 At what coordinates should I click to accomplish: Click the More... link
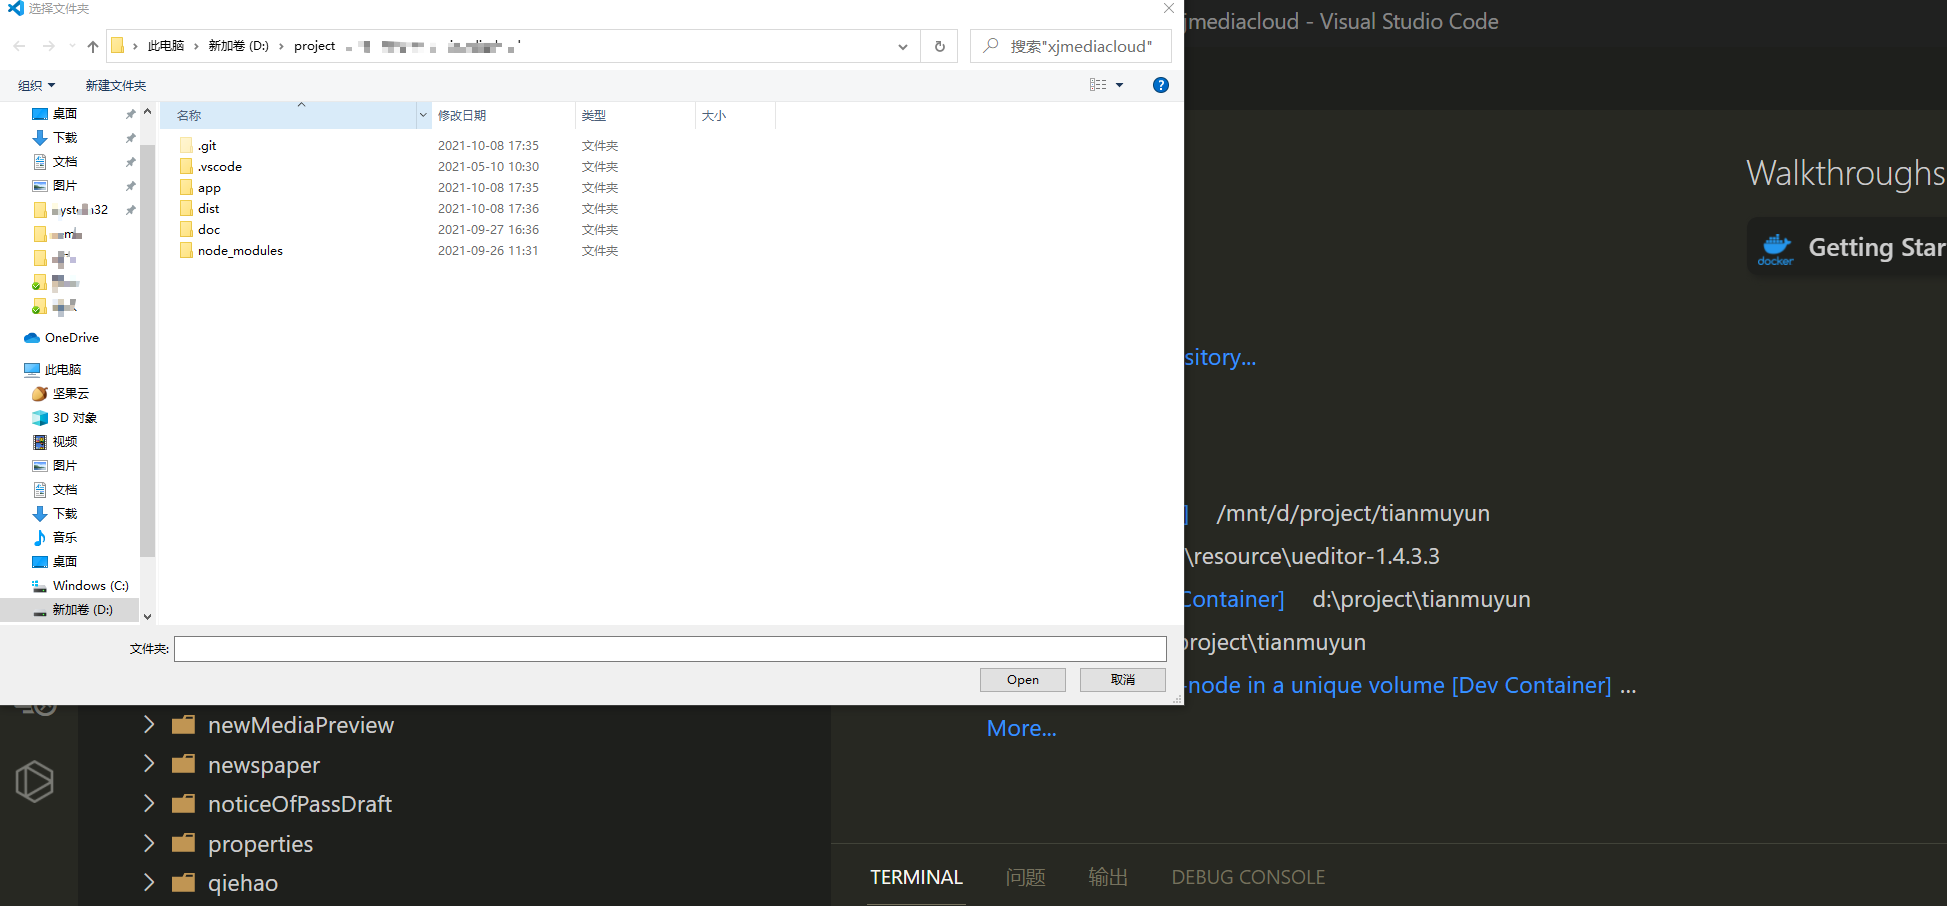(x=1021, y=728)
